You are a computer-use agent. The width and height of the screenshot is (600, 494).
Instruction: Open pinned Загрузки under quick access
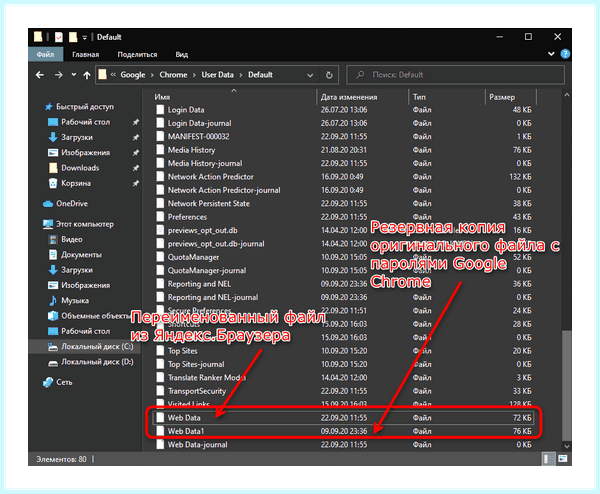click(77, 137)
